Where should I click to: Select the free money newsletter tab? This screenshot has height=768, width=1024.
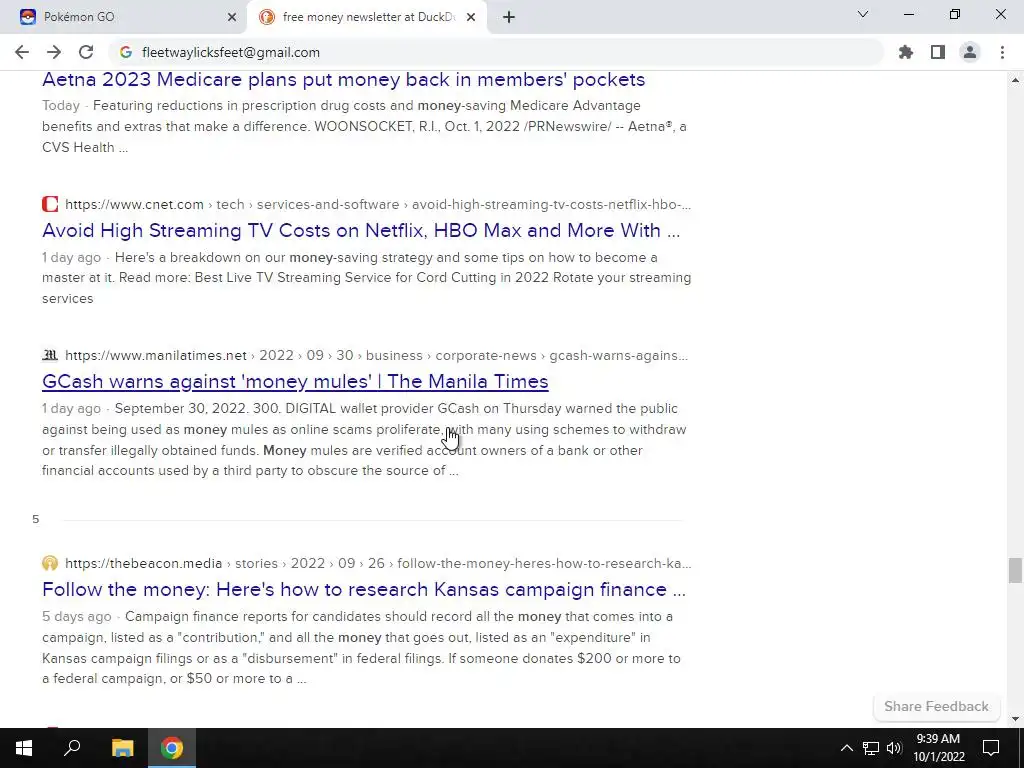[x=367, y=17]
